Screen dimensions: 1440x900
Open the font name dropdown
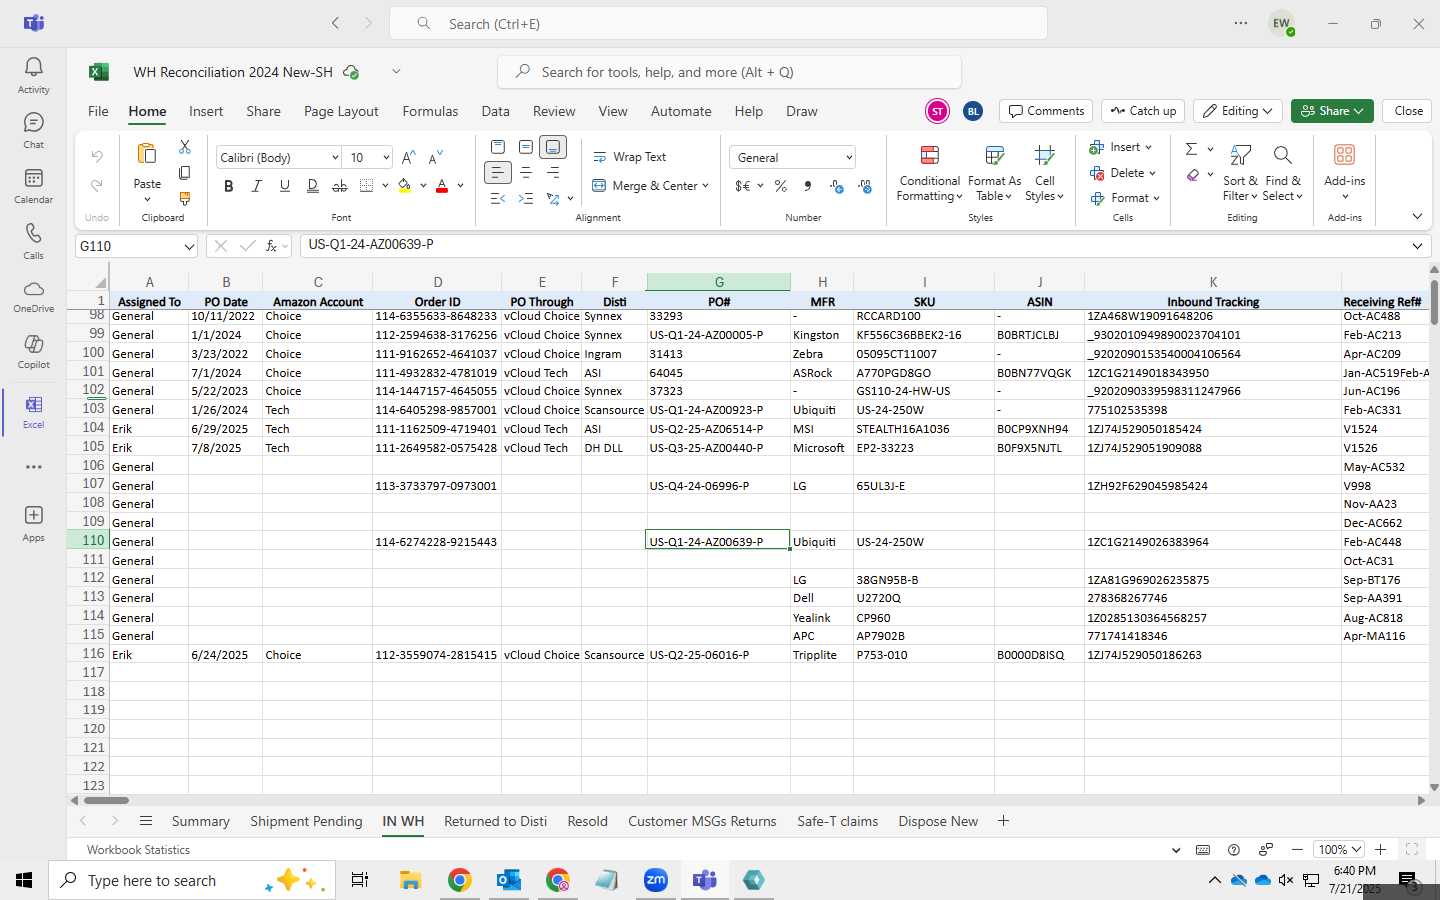pyautogui.click(x=335, y=158)
